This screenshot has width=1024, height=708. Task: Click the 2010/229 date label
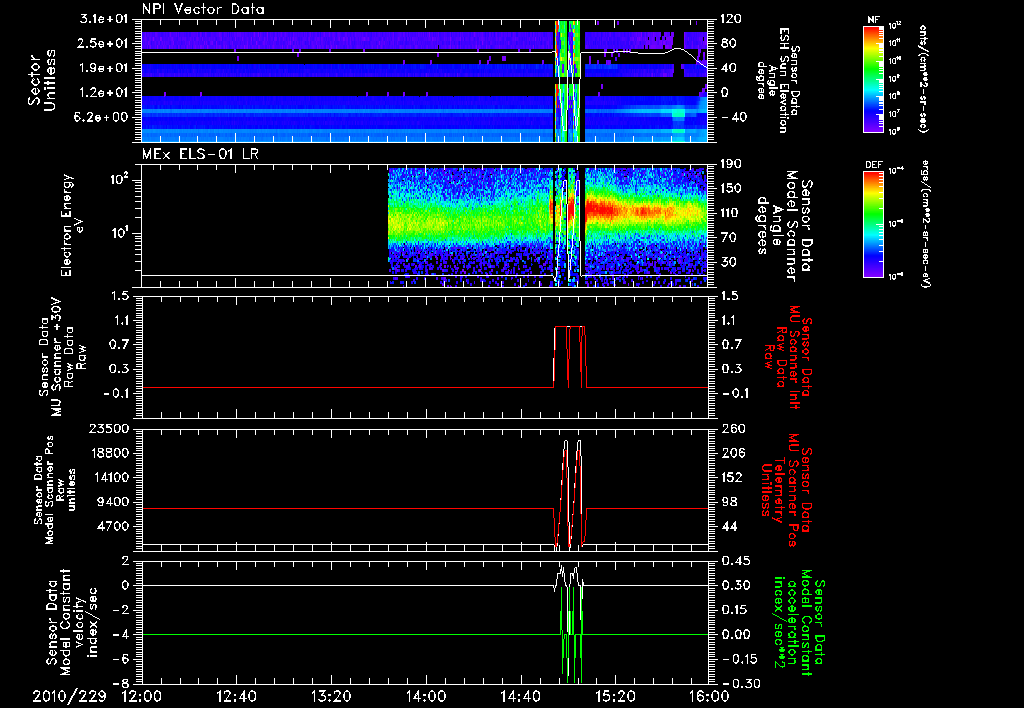[x=67, y=696]
